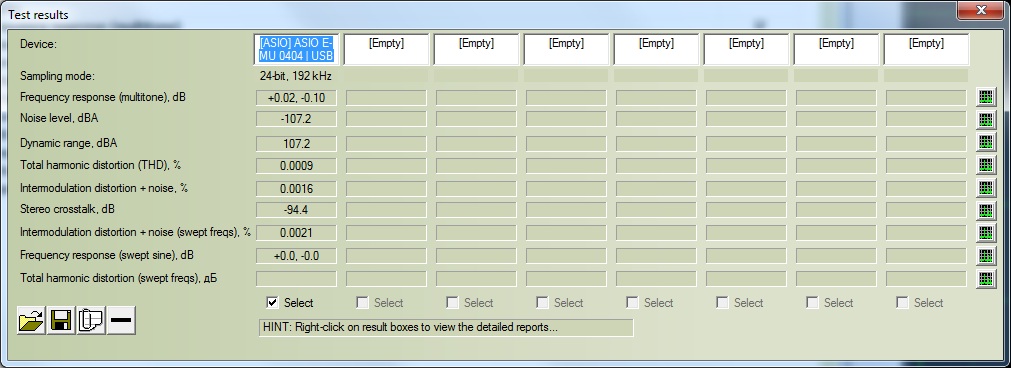Toggle Select checkbox under the second device slot
Screen dimensions: 1011x369
[362, 303]
